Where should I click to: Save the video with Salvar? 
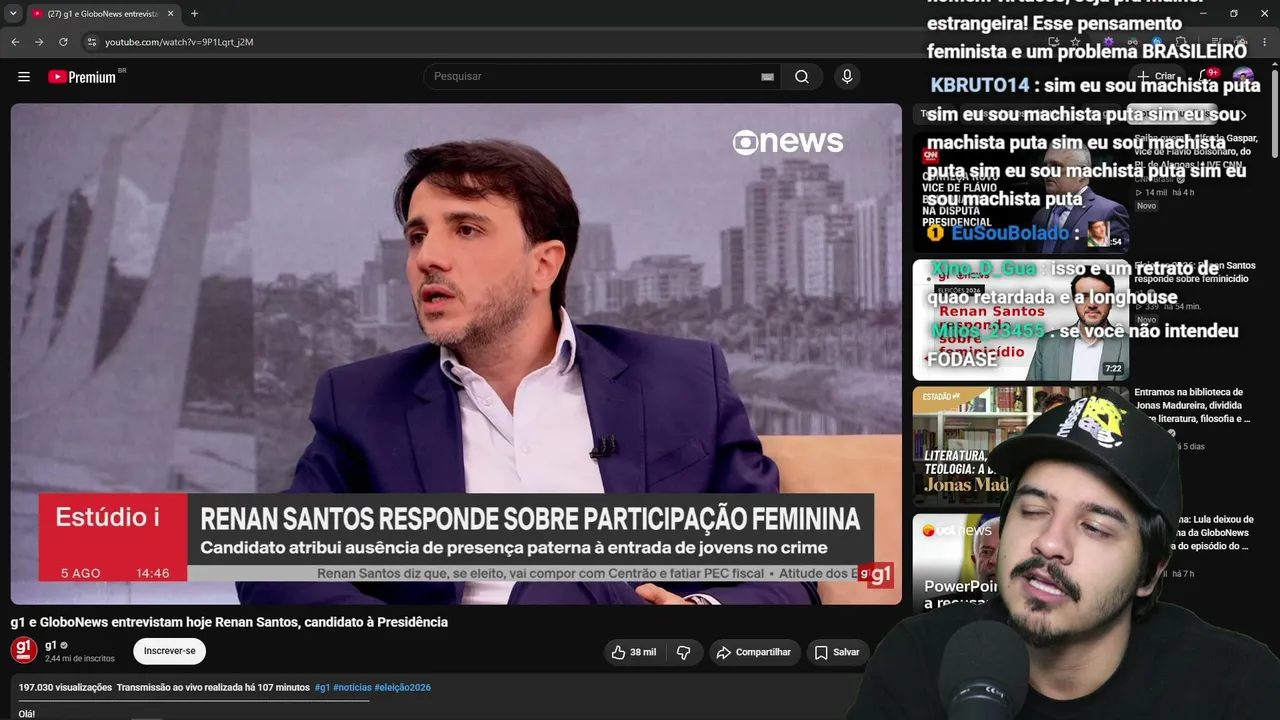(837, 652)
